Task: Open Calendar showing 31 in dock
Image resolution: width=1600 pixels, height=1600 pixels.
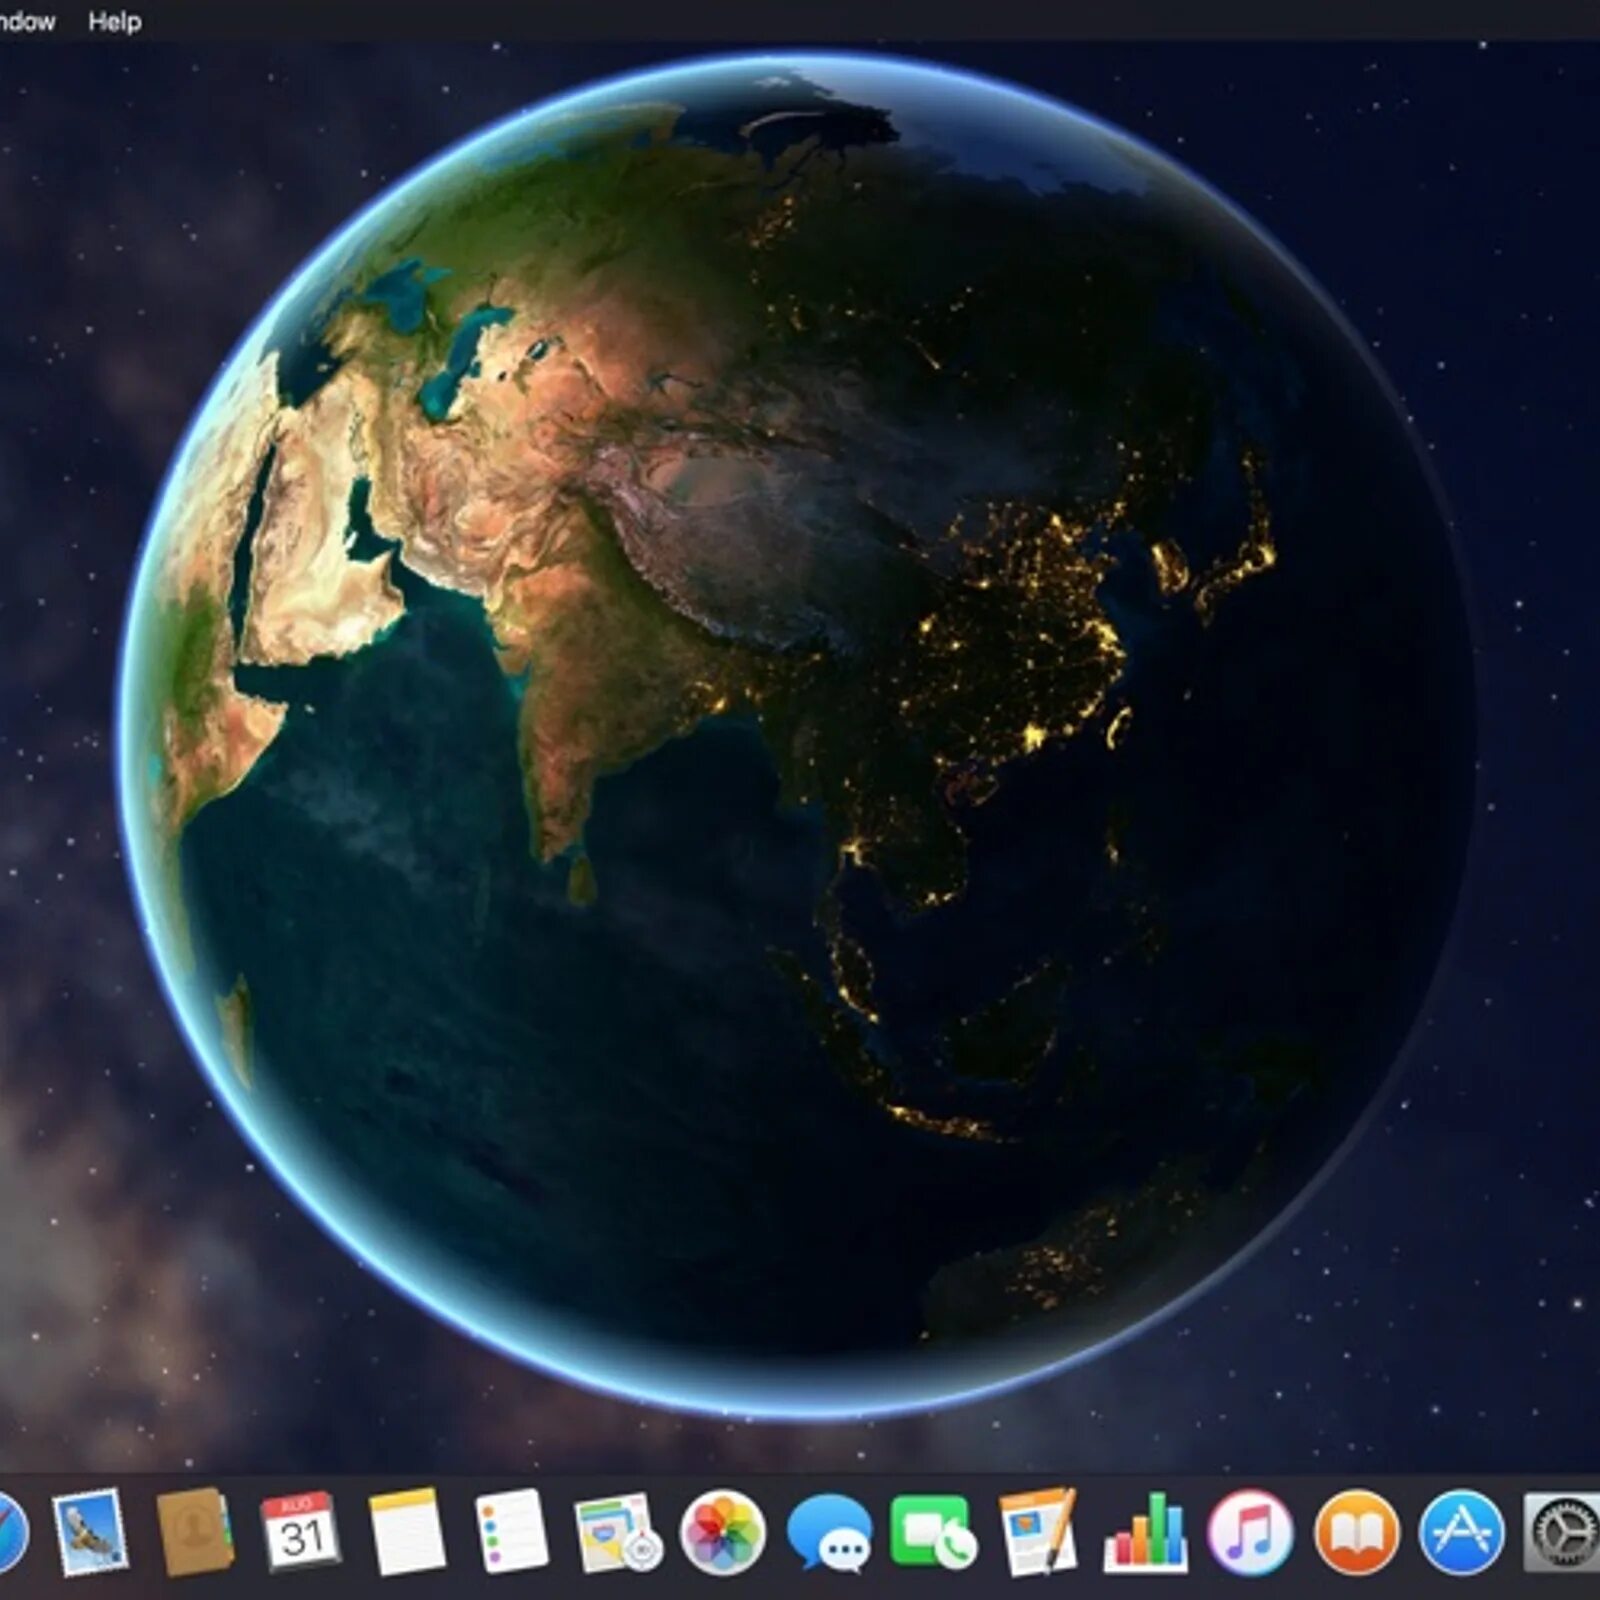Action: click(300, 1532)
